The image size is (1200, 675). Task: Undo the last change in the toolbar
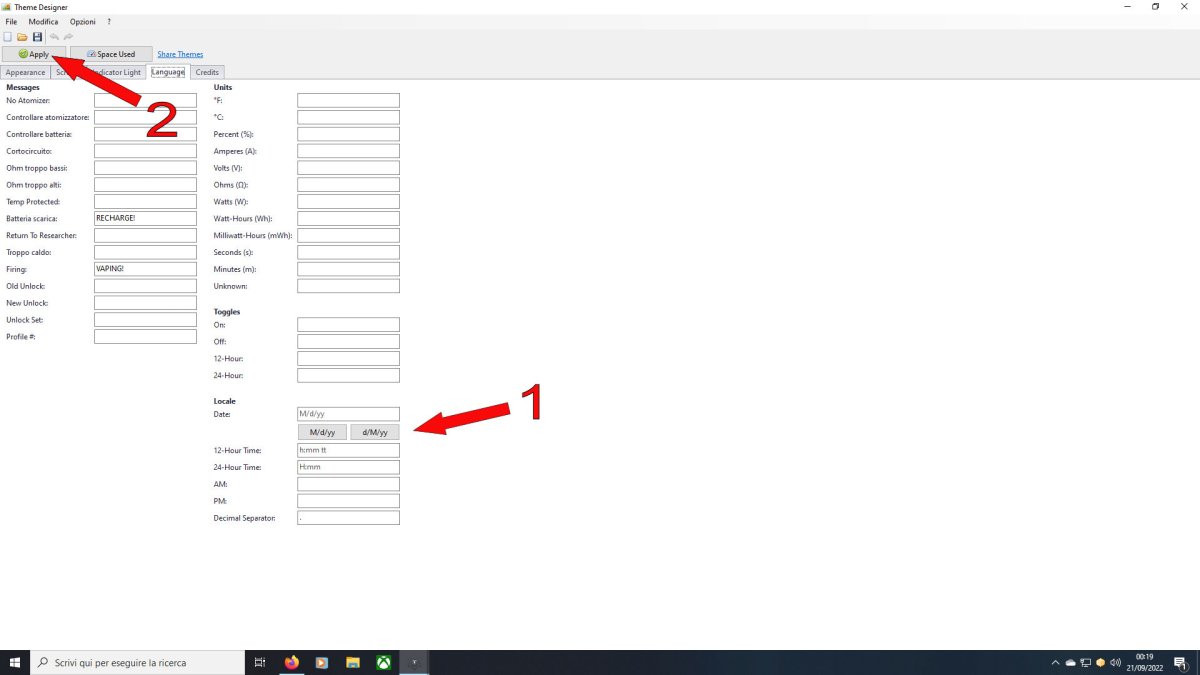point(54,37)
